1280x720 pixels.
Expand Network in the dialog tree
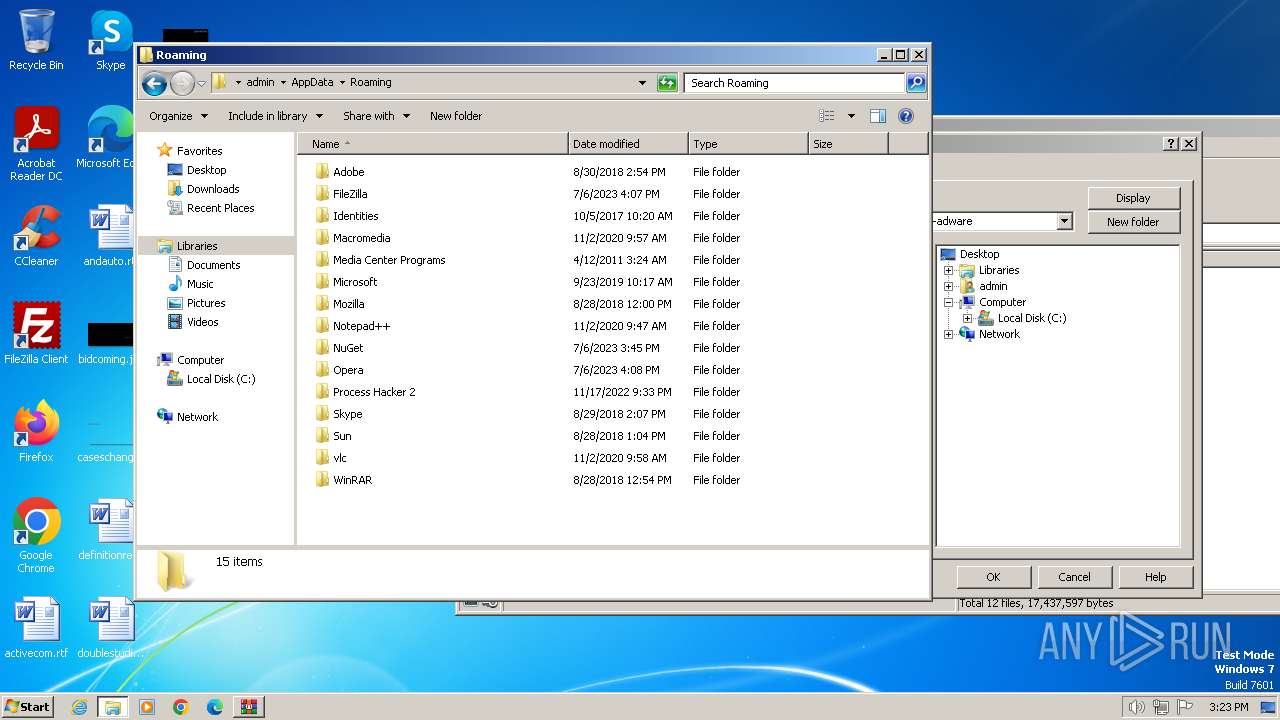[948, 334]
